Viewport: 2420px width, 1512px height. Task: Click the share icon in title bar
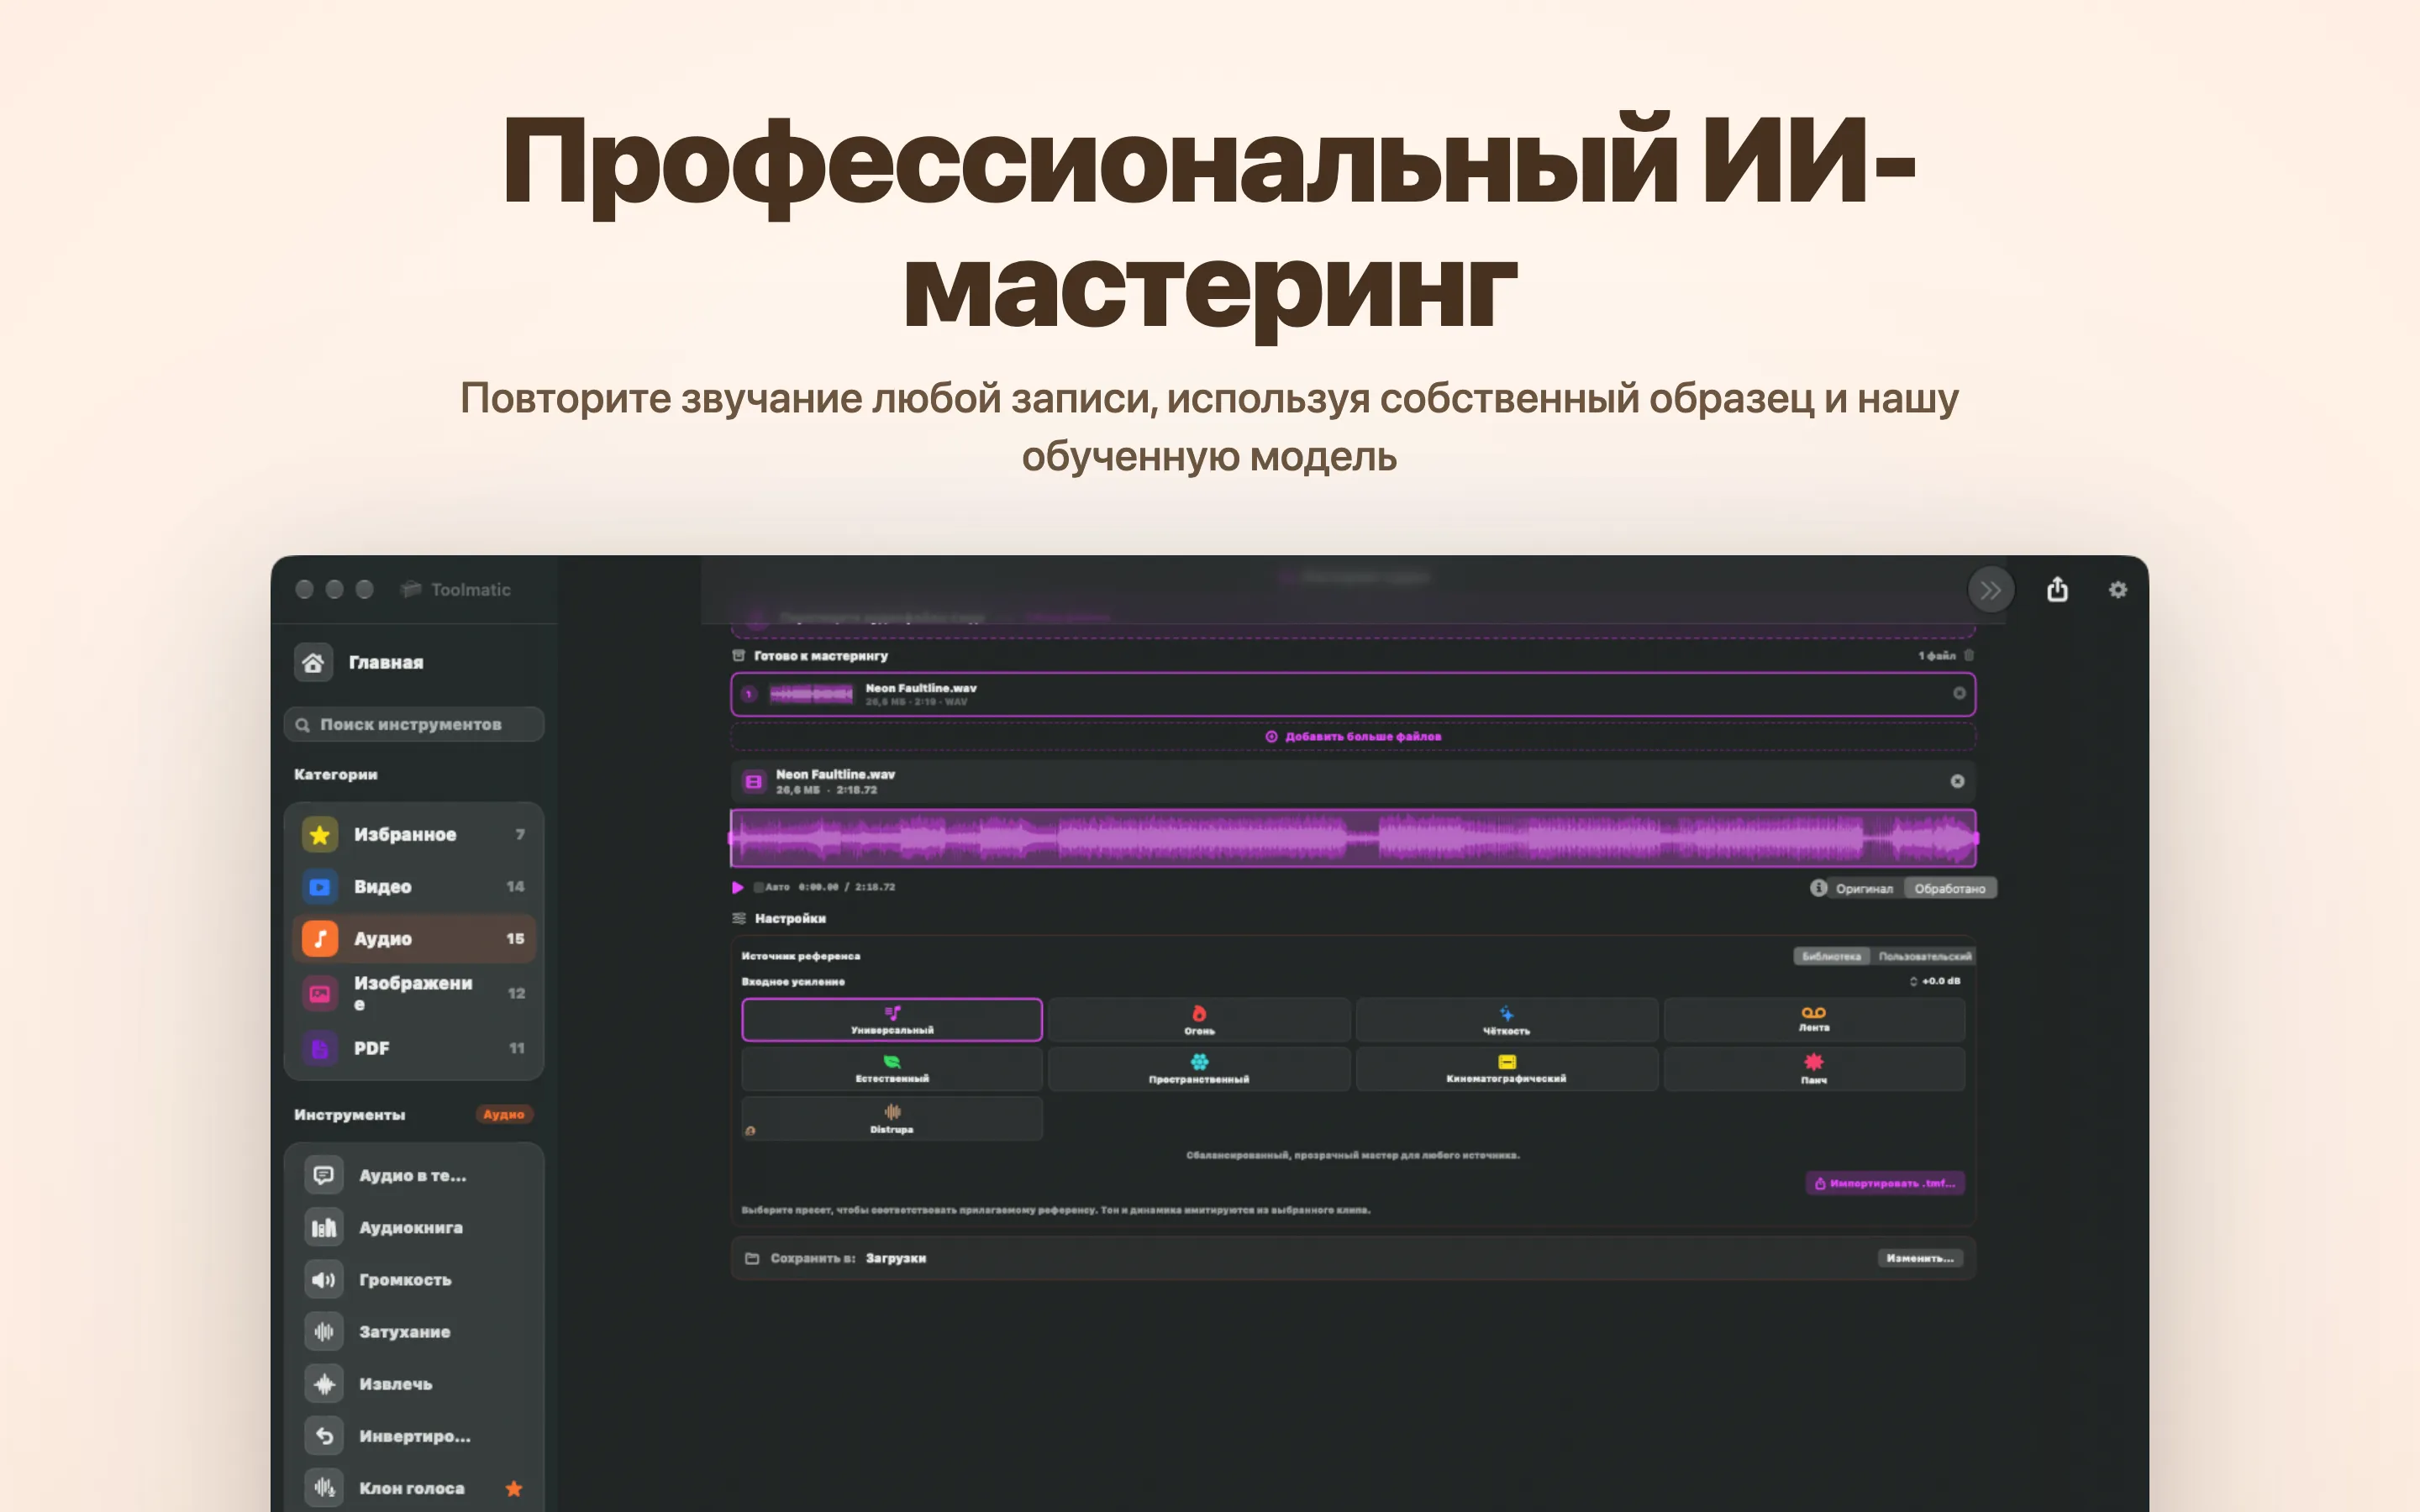(2057, 589)
